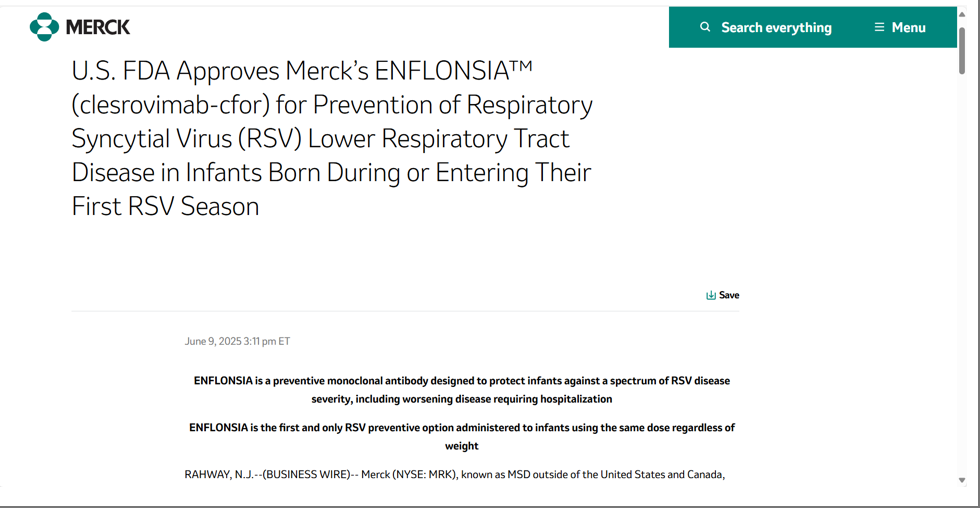Click the RAHWAY, N.J. dateline paragraph

click(x=454, y=474)
